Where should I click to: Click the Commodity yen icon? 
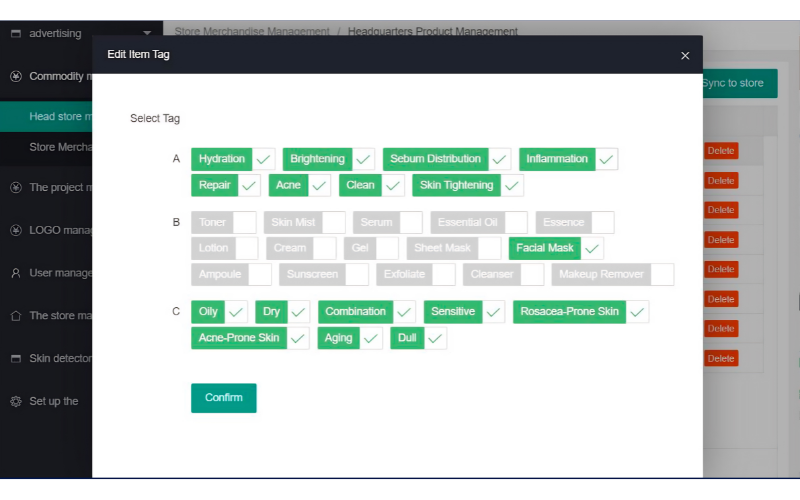pyautogui.click(x=16, y=77)
